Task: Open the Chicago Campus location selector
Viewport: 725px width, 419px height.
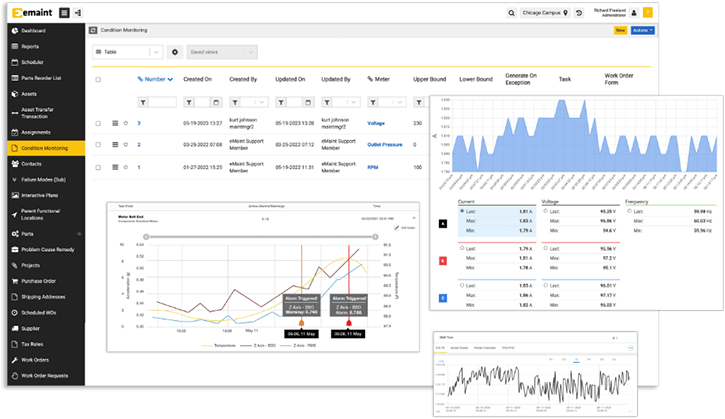Action: (x=545, y=13)
